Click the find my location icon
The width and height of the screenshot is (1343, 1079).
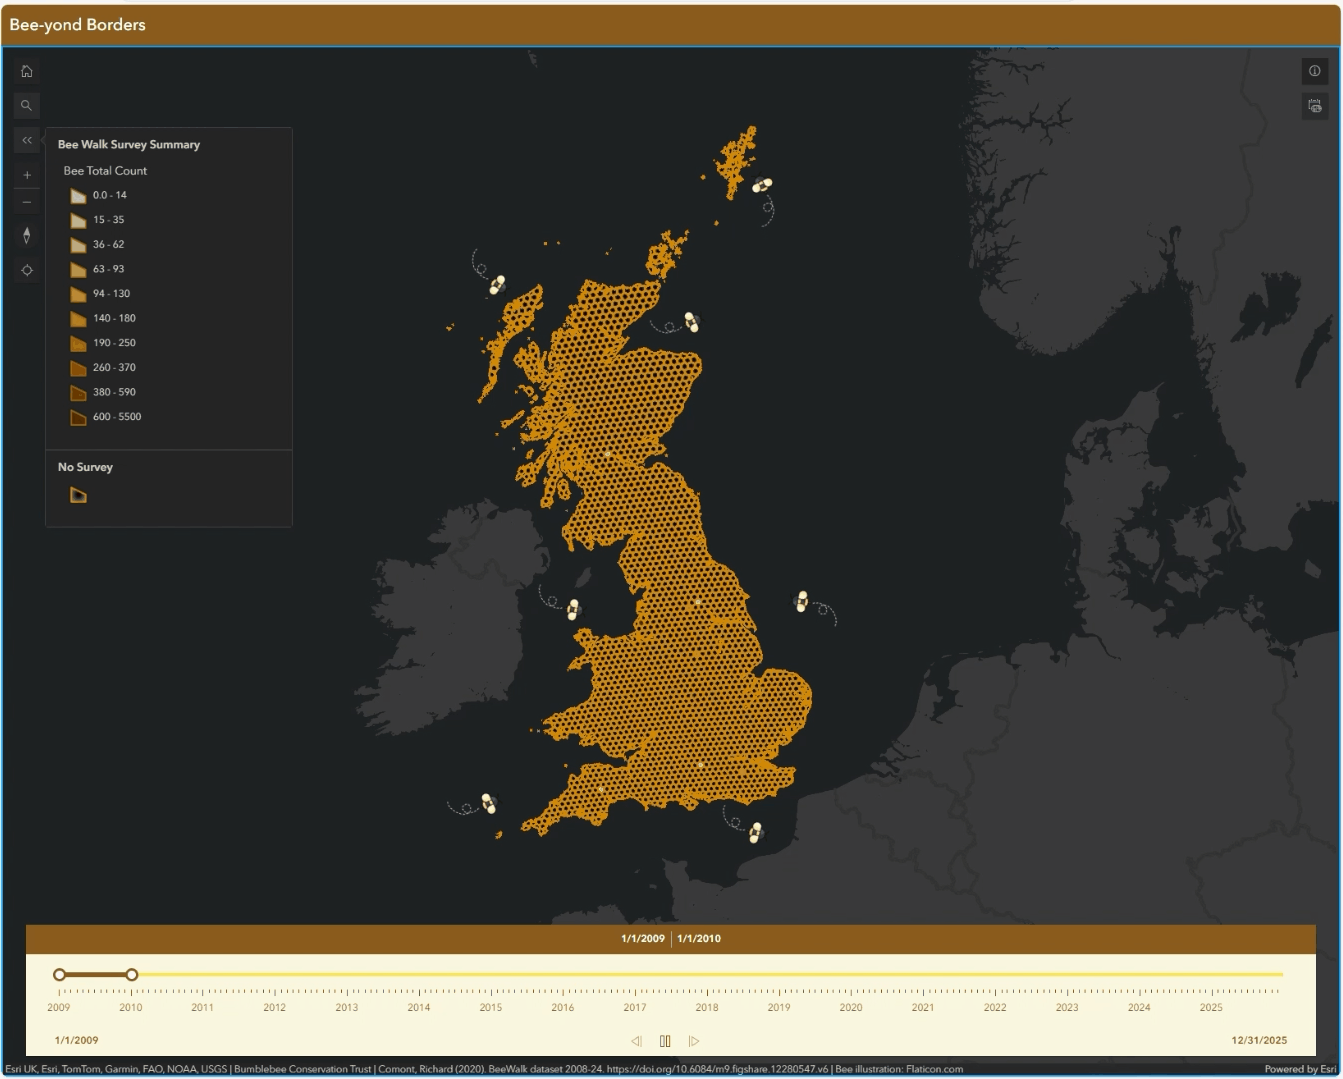click(x=27, y=270)
